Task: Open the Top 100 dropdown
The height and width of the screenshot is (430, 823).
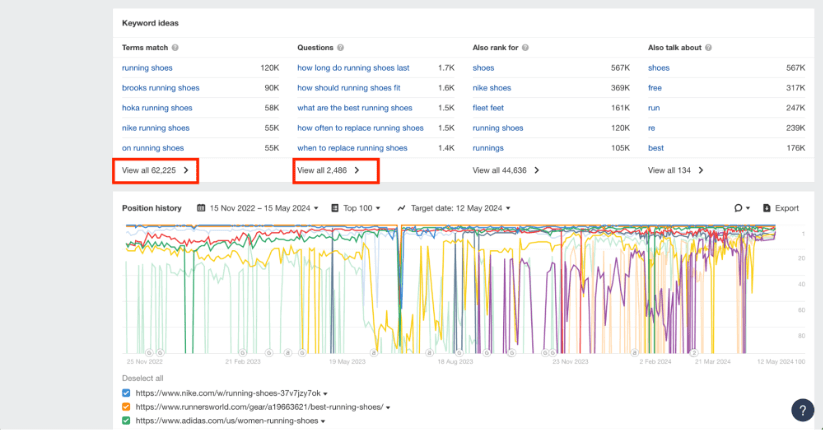Action: [356, 208]
